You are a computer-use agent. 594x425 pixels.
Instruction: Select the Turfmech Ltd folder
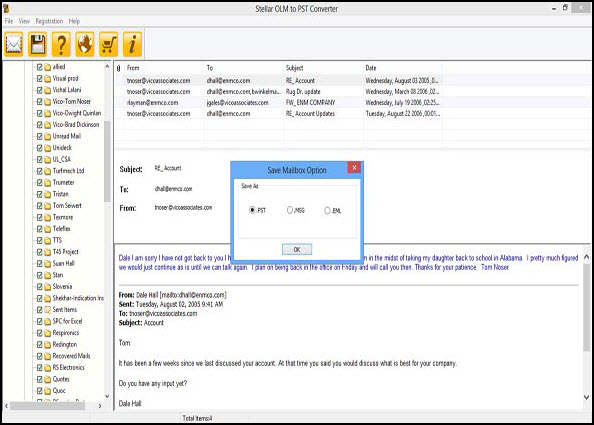point(69,171)
